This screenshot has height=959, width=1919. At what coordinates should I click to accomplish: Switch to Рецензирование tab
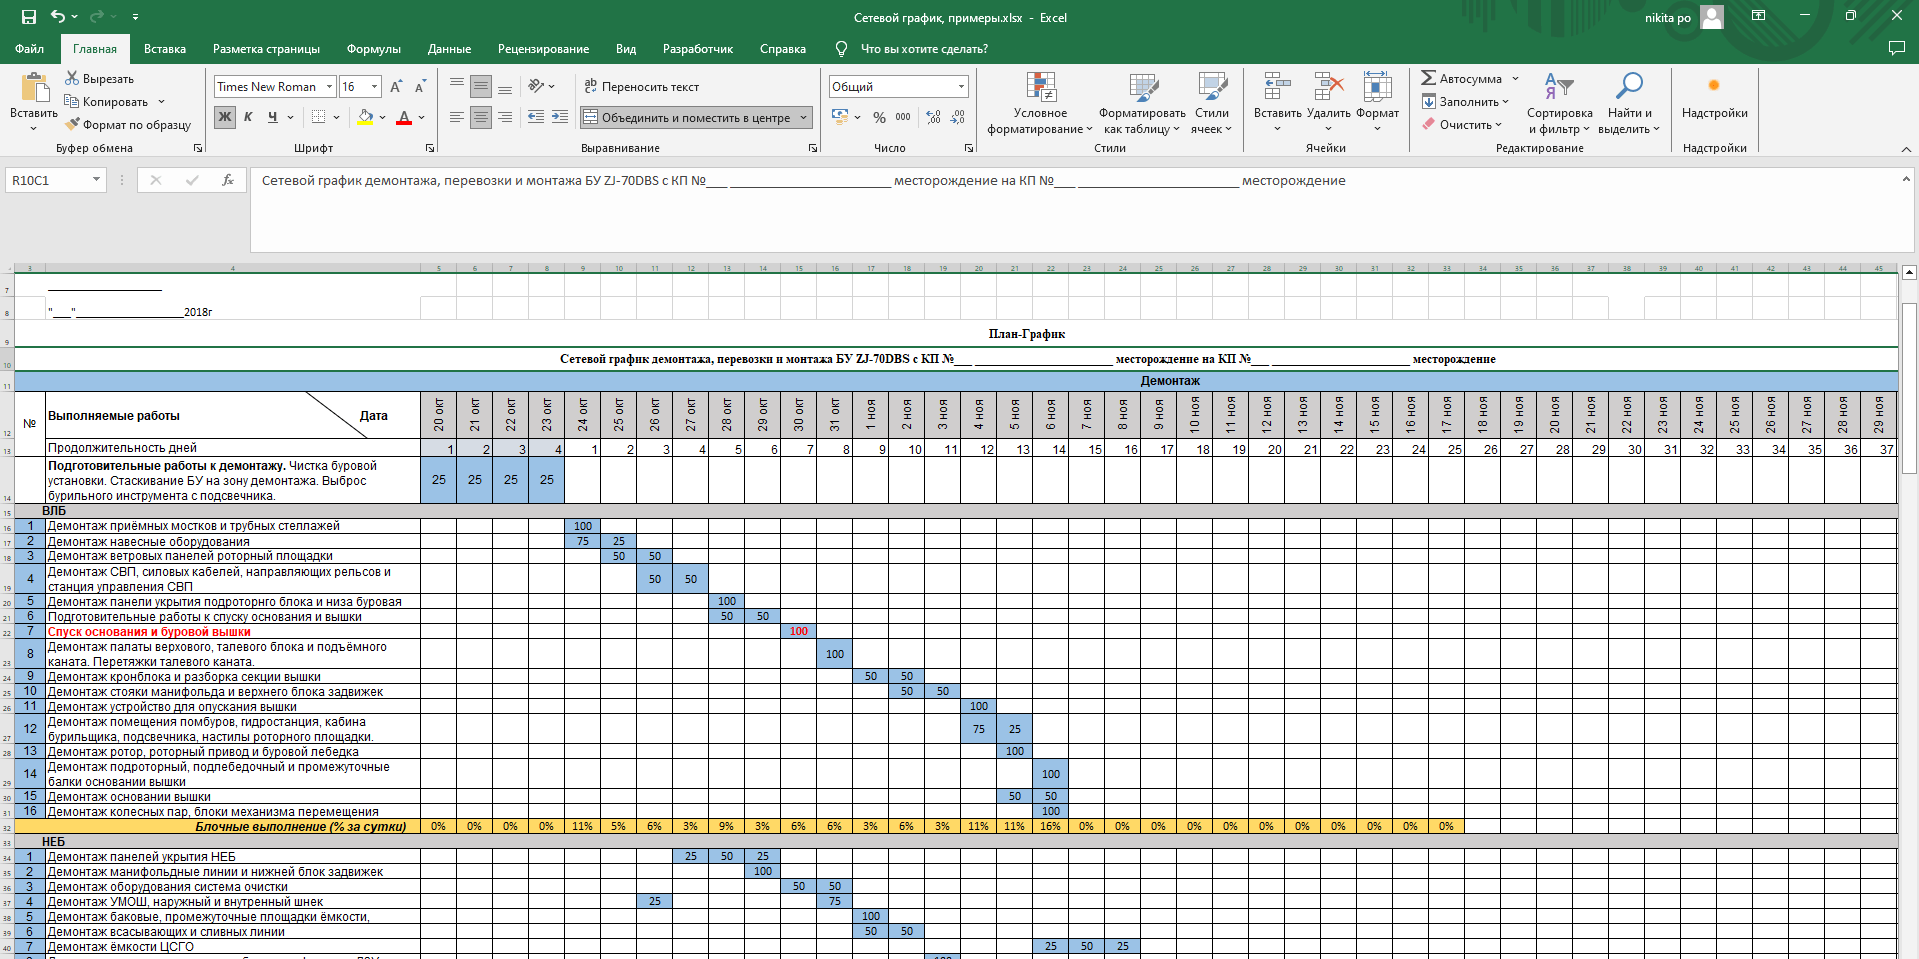[x=543, y=49]
